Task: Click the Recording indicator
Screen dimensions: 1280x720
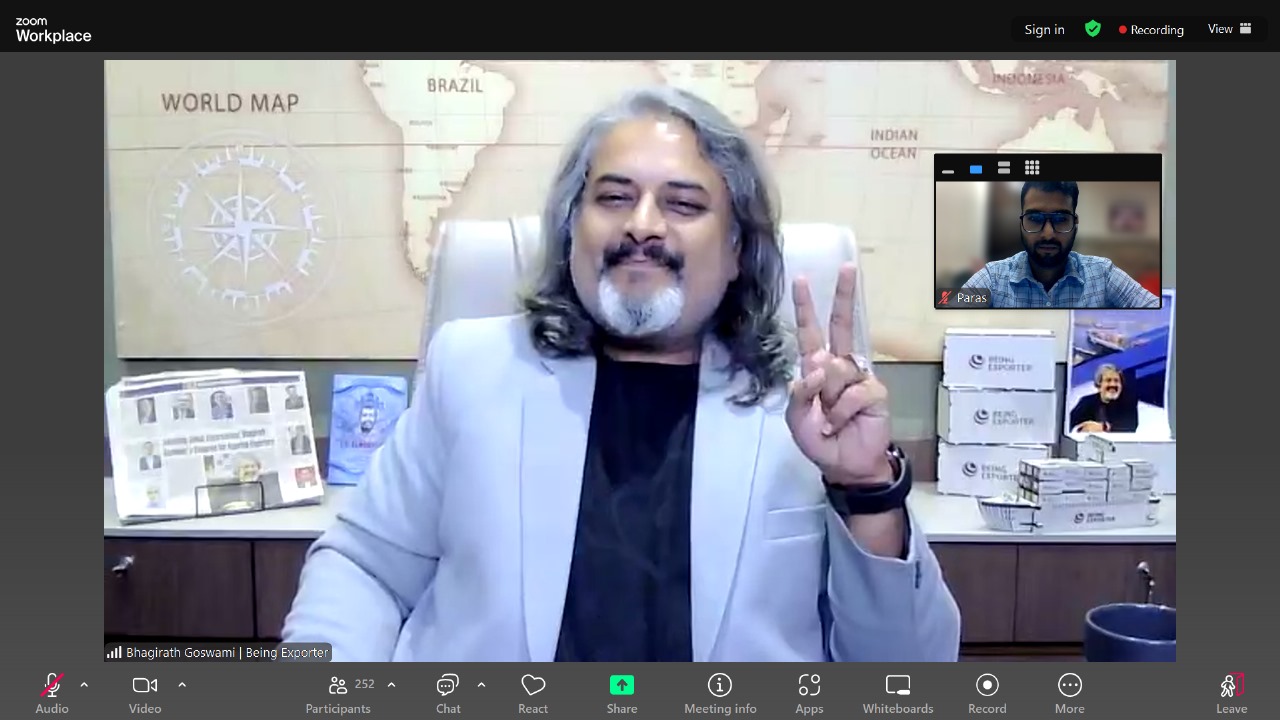Action: click(1151, 29)
